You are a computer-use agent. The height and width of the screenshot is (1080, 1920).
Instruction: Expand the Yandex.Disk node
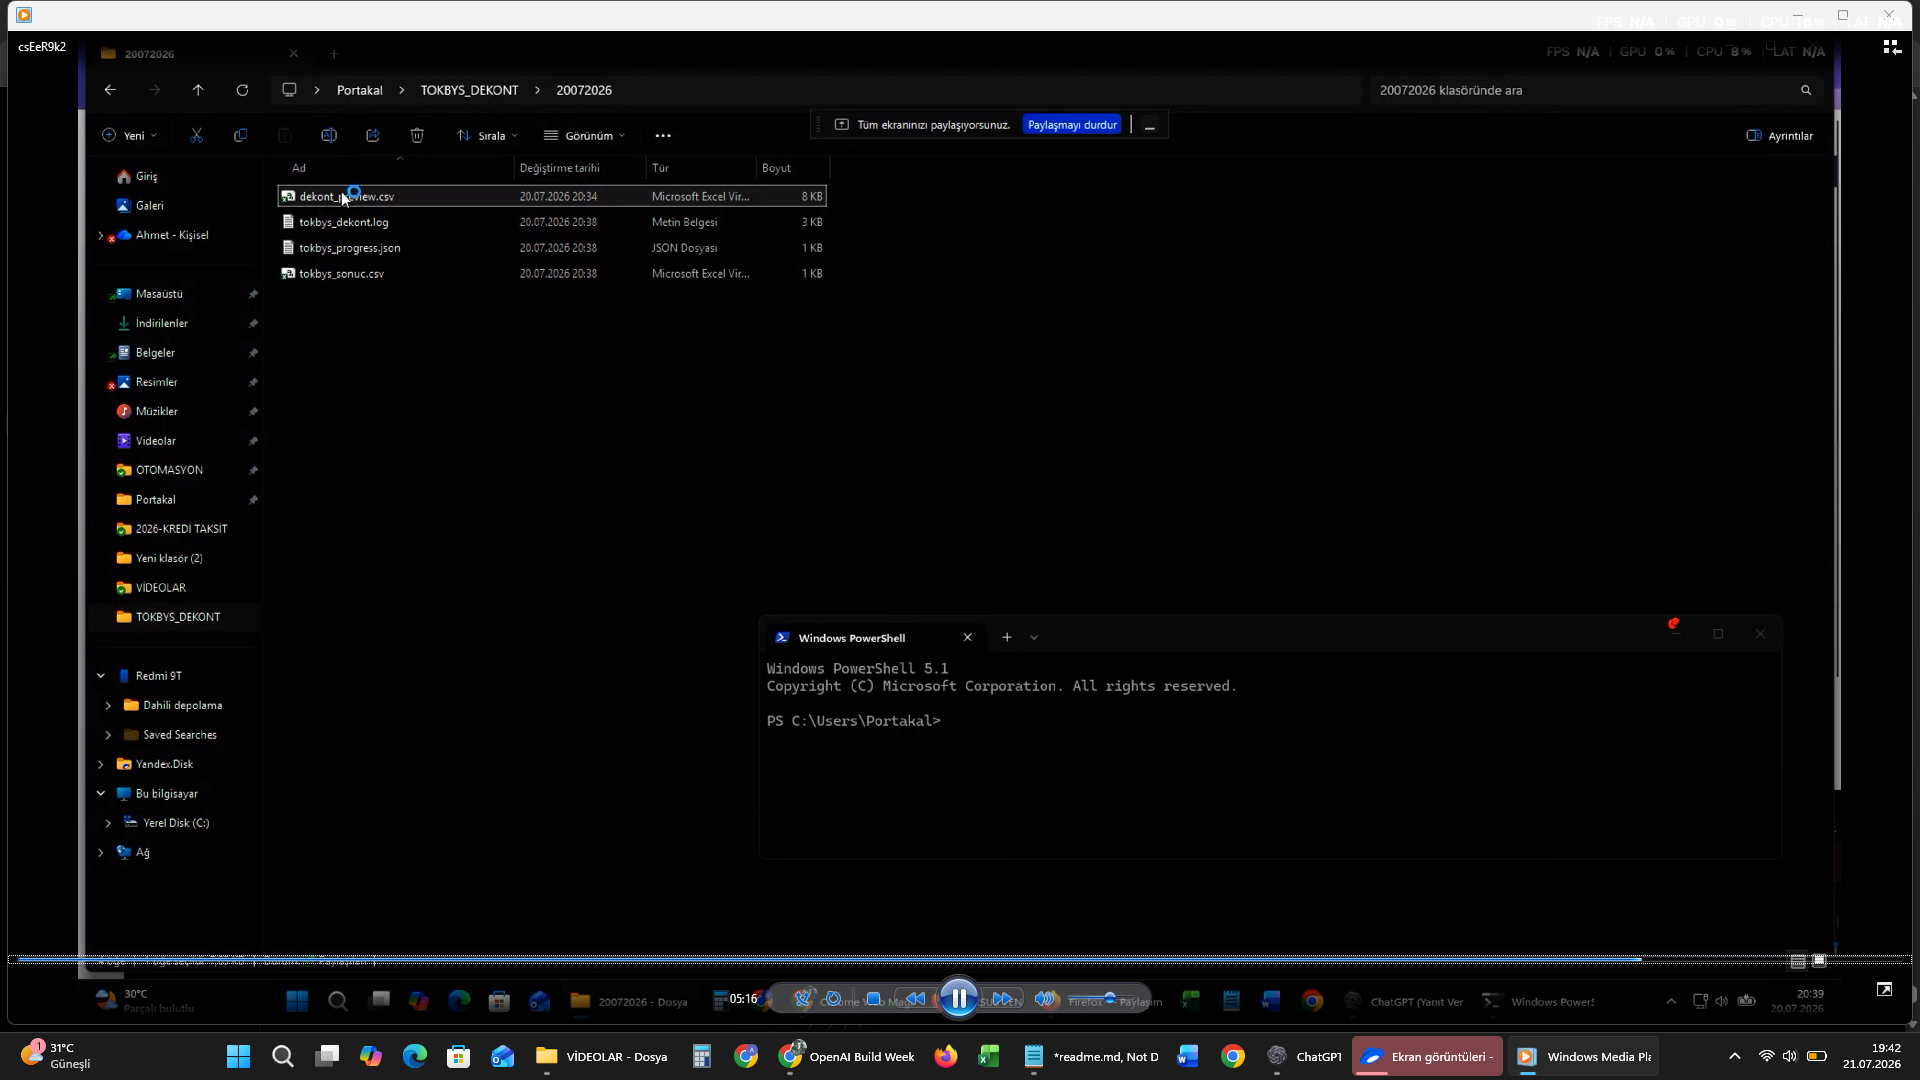pos(100,765)
